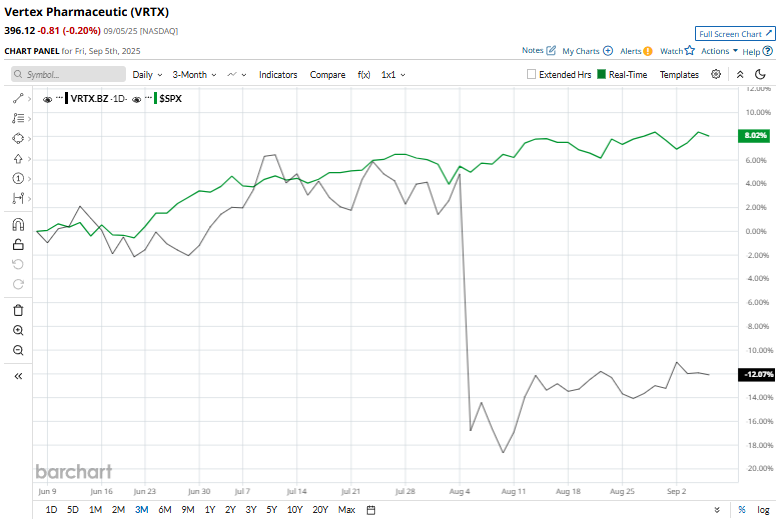Select the 1M time range
The image size is (777, 522).
click(x=96, y=510)
